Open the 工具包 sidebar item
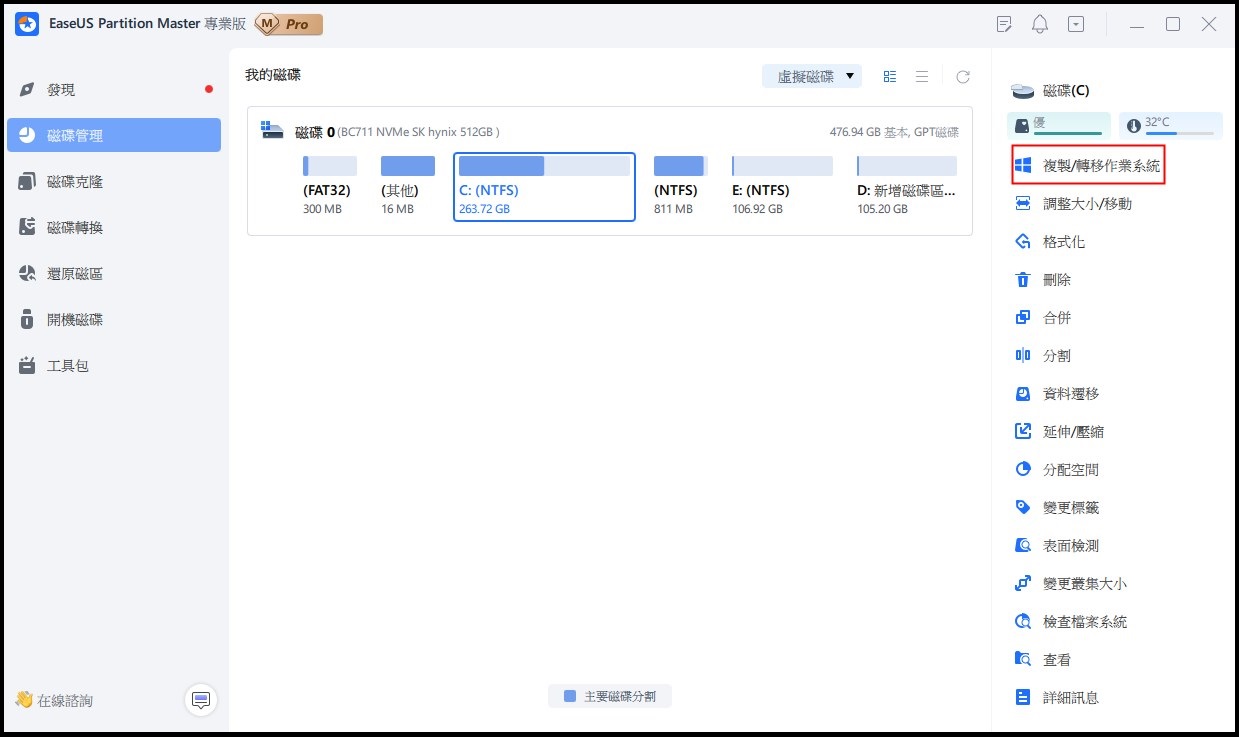This screenshot has height=737, width=1239. [114, 366]
